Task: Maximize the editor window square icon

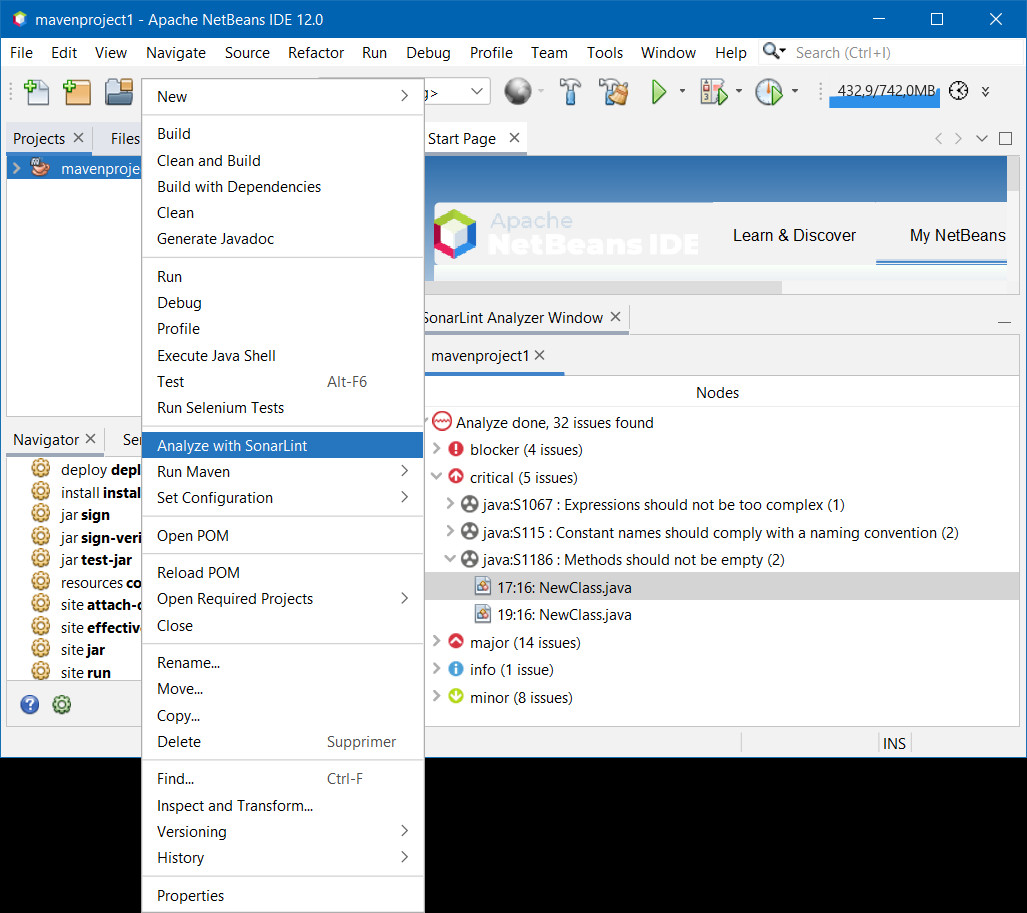Action: point(1005,138)
